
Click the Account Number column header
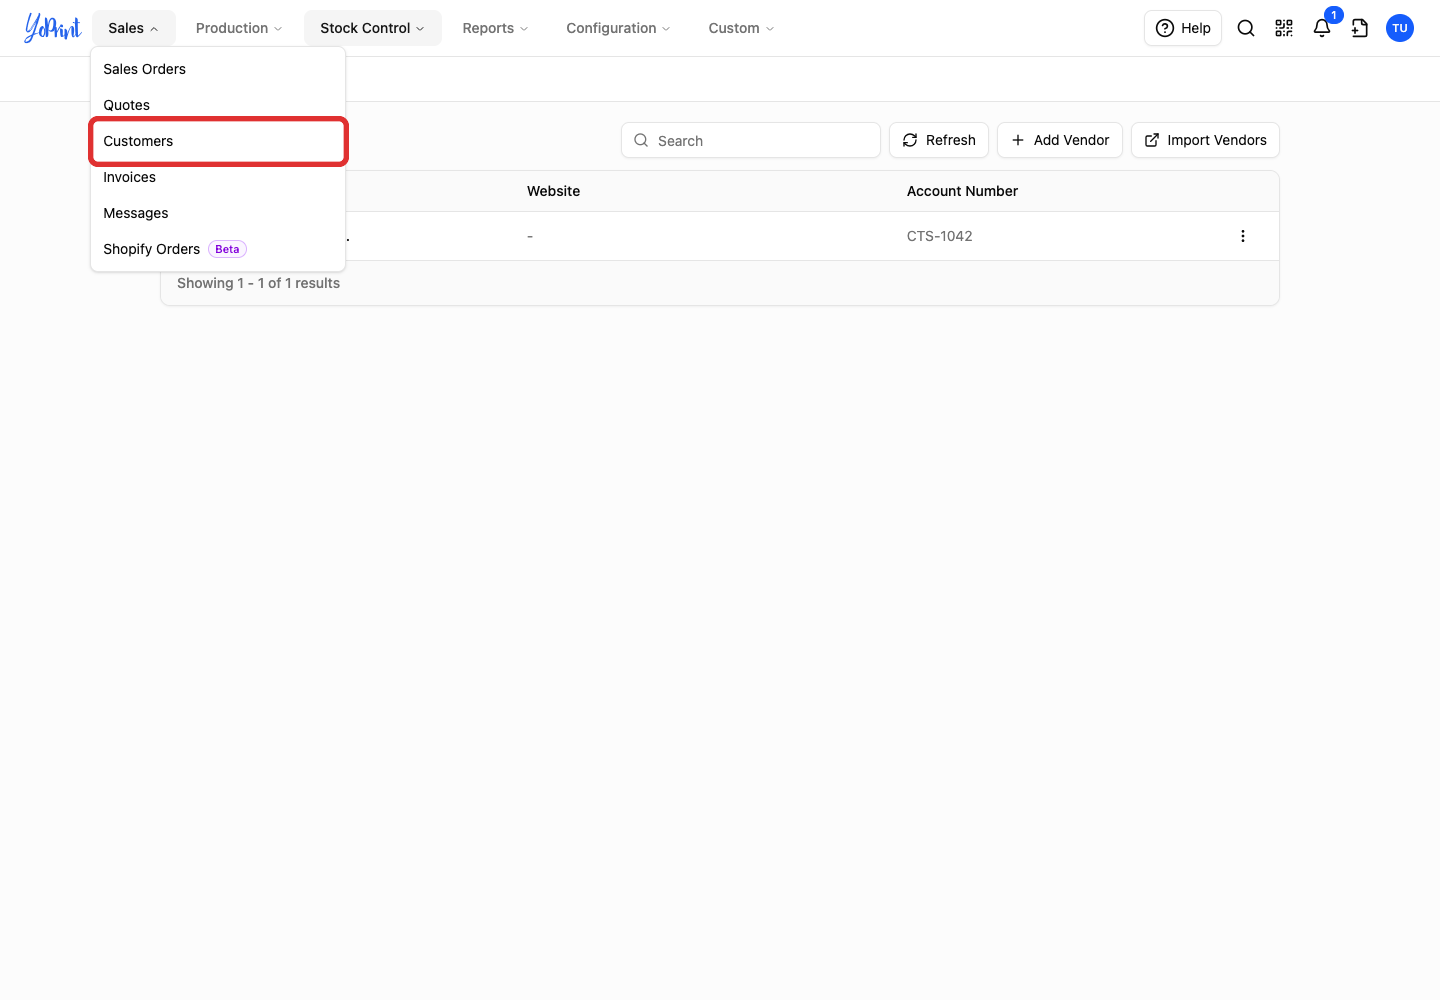962,191
